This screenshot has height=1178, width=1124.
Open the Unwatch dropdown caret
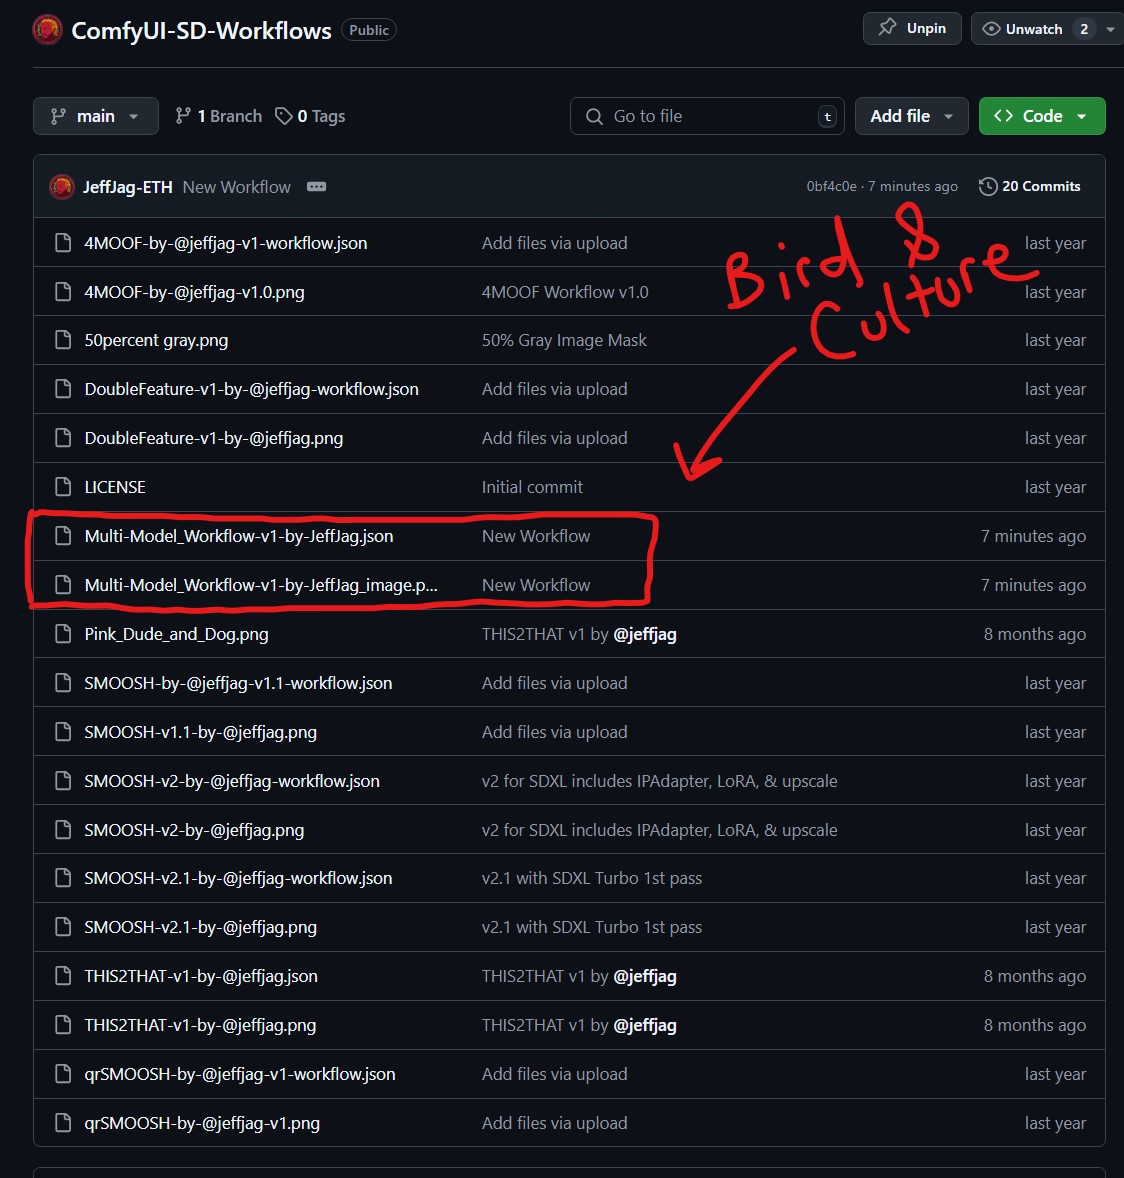click(x=1110, y=29)
